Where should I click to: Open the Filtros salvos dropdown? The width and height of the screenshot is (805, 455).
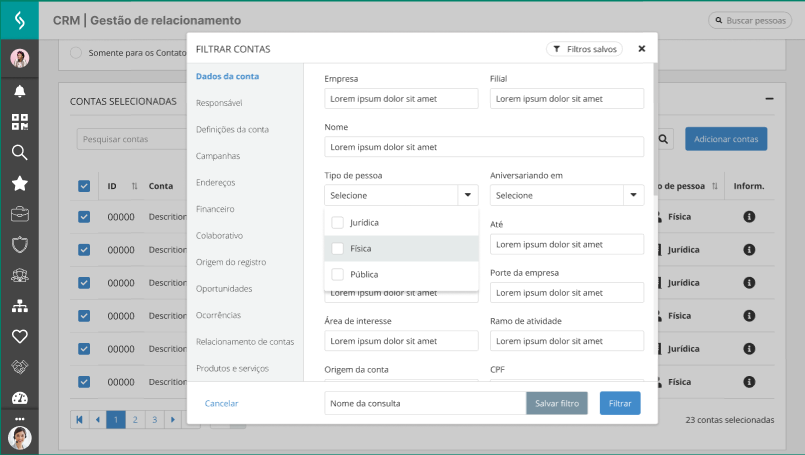pyautogui.click(x=585, y=48)
